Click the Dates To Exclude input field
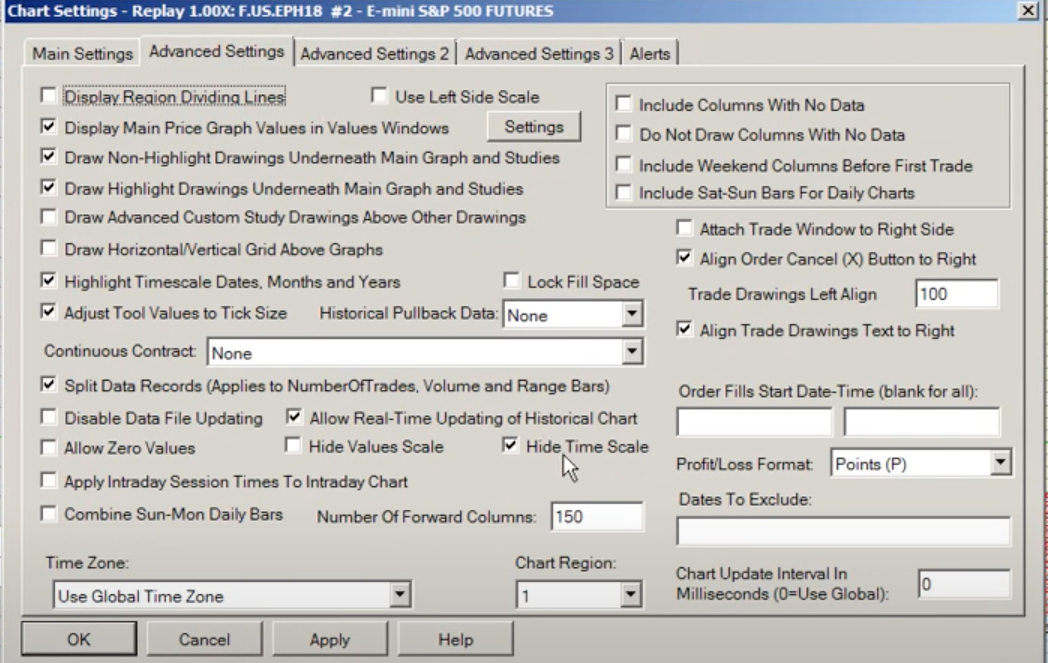 (x=843, y=531)
